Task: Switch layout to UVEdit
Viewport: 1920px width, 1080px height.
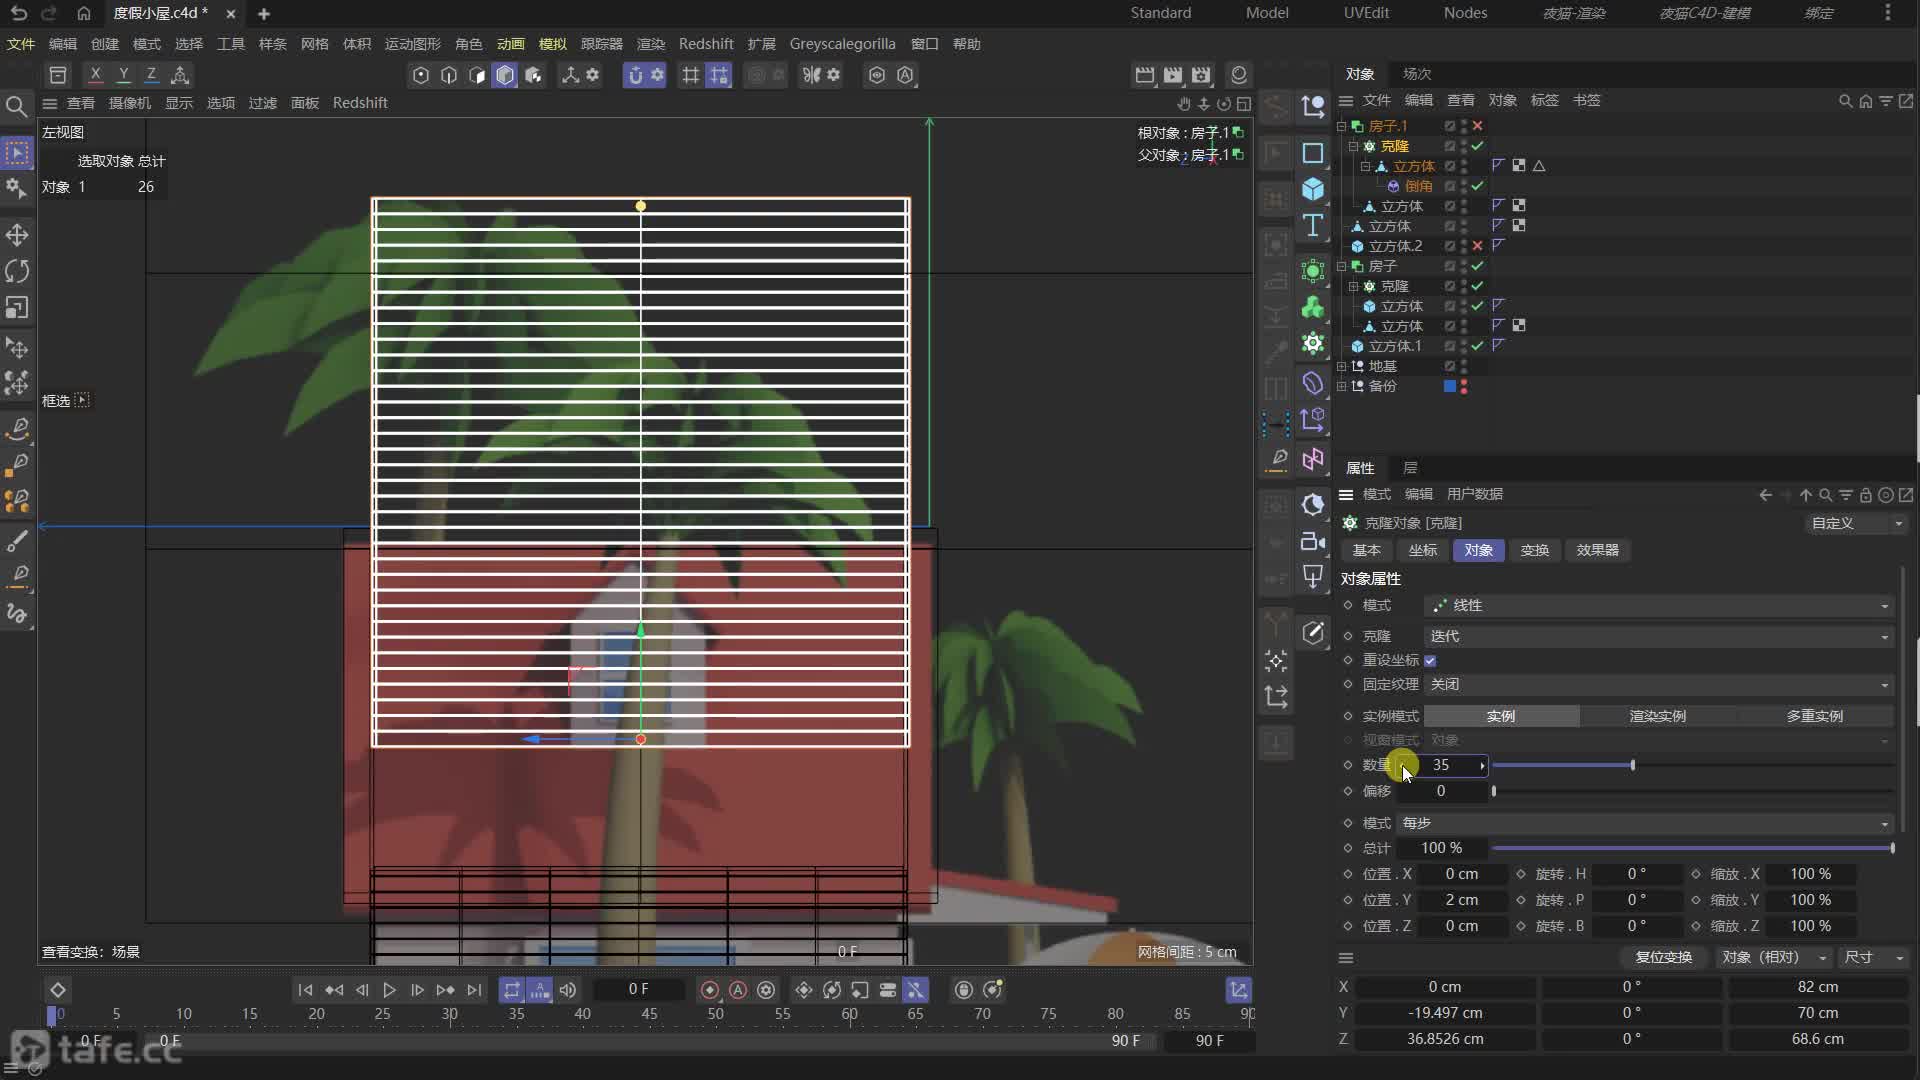Action: (1366, 13)
